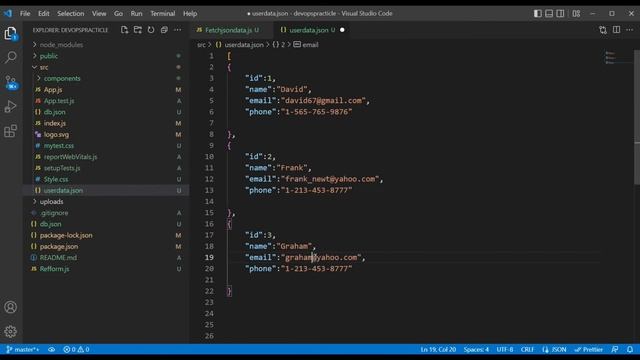Change UTF-8 encoding setting

pyautogui.click(x=505, y=349)
